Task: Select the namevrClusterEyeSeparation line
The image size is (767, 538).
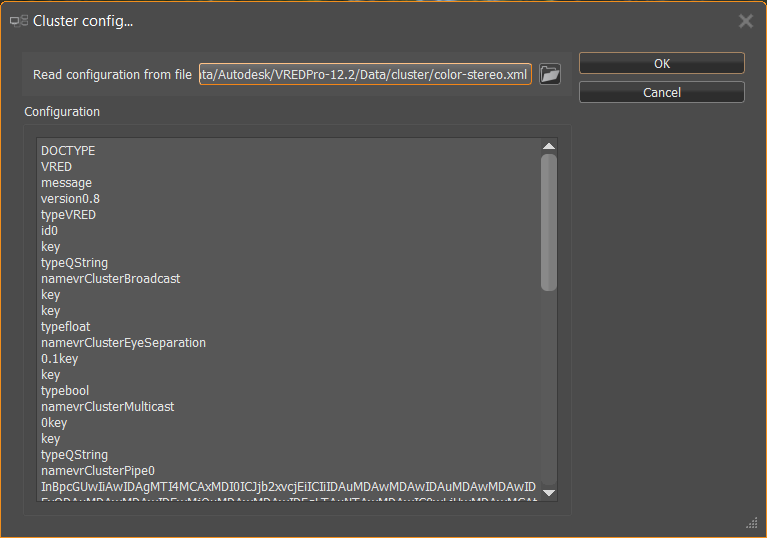Action: pos(123,343)
